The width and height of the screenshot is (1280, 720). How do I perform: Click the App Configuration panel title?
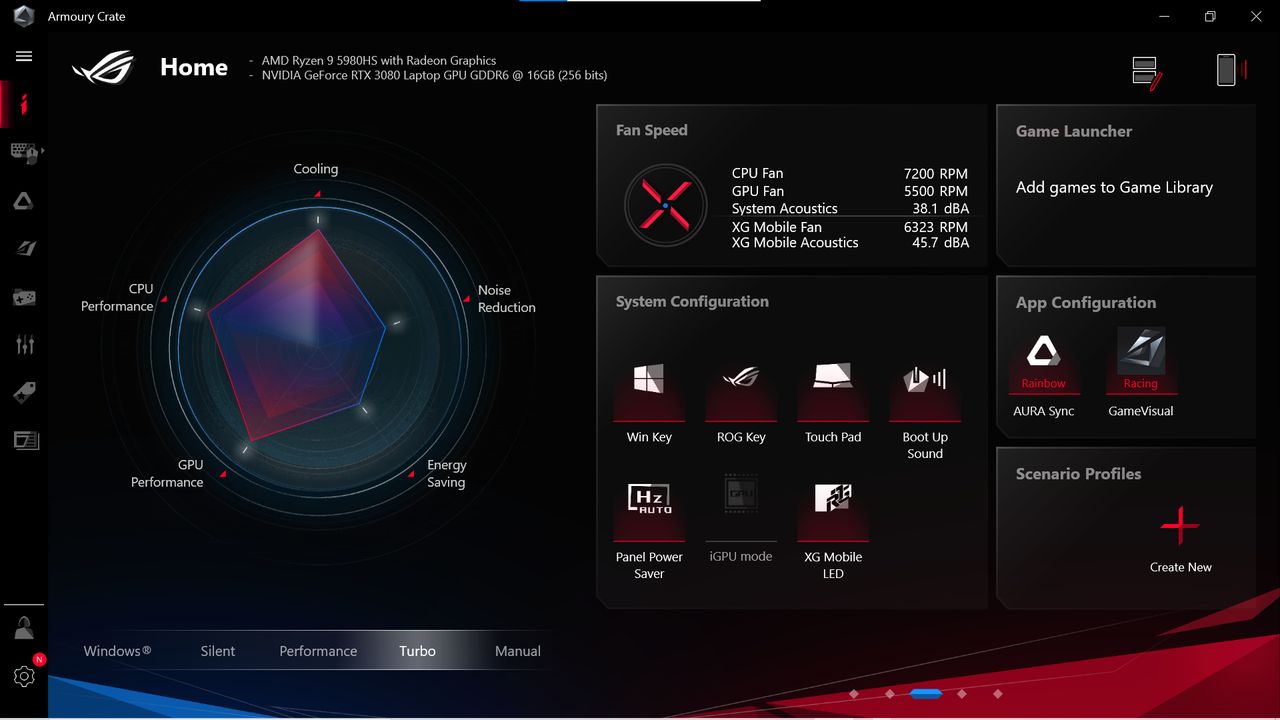pyautogui.click(x=1086, y=302)
